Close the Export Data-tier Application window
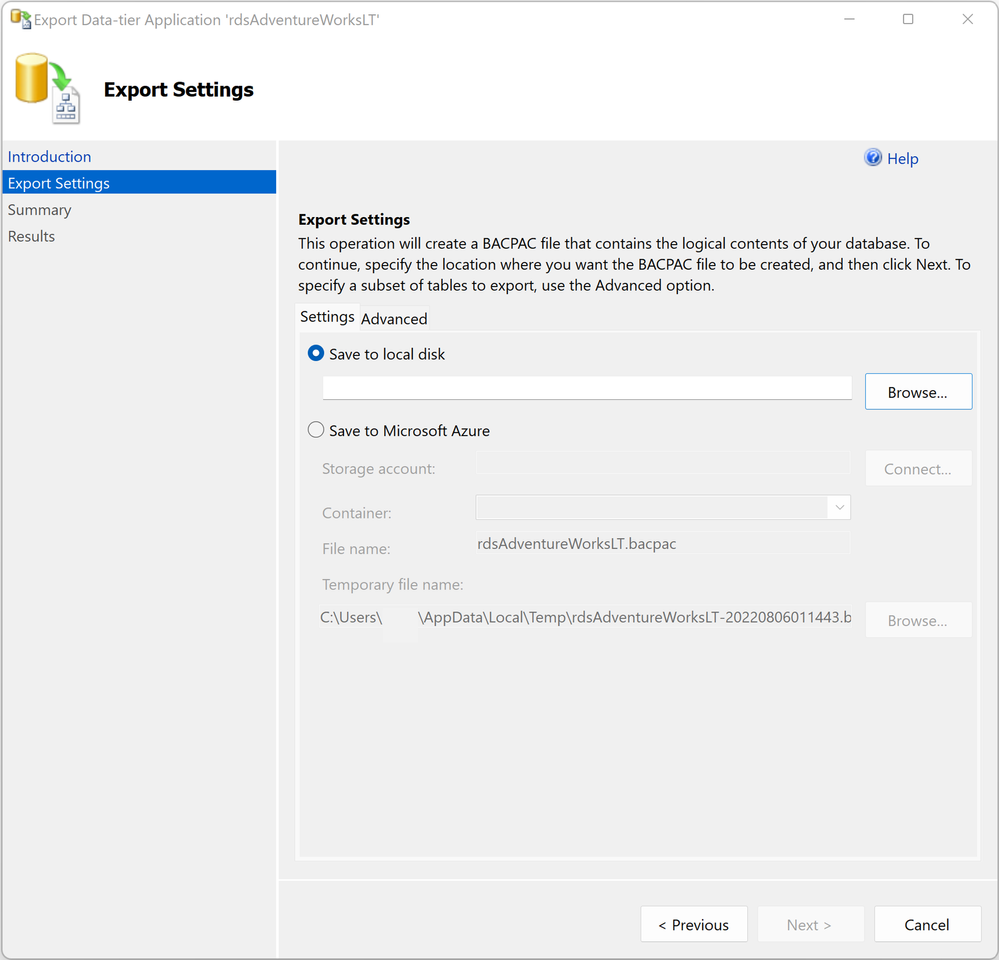 [967, 19]
